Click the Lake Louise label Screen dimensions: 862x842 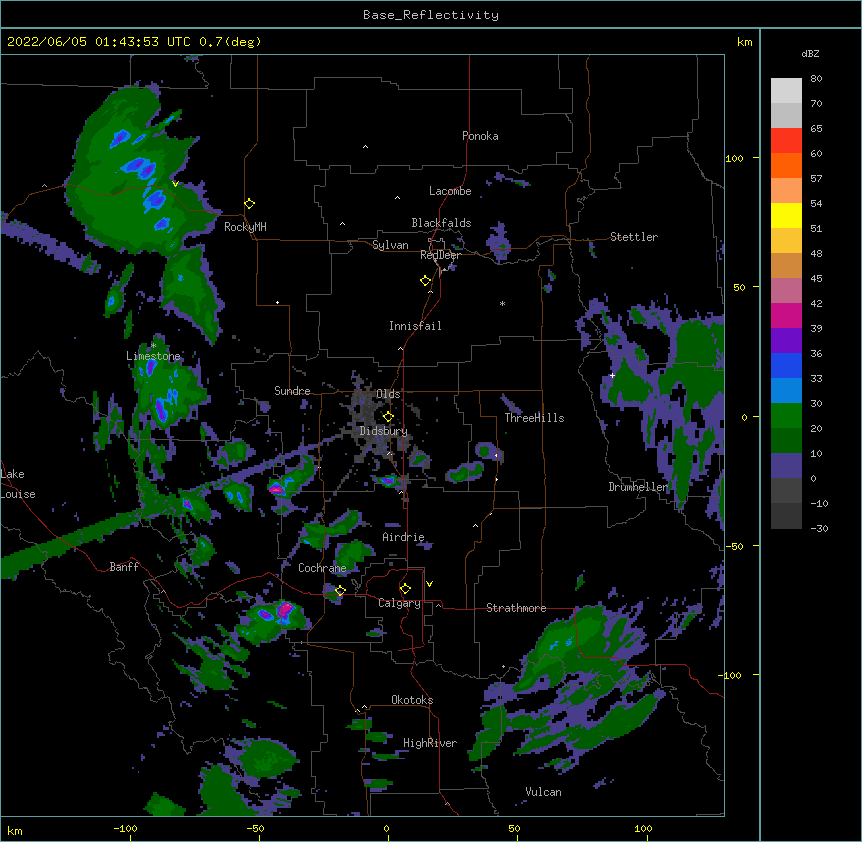(x=18, y=484)
